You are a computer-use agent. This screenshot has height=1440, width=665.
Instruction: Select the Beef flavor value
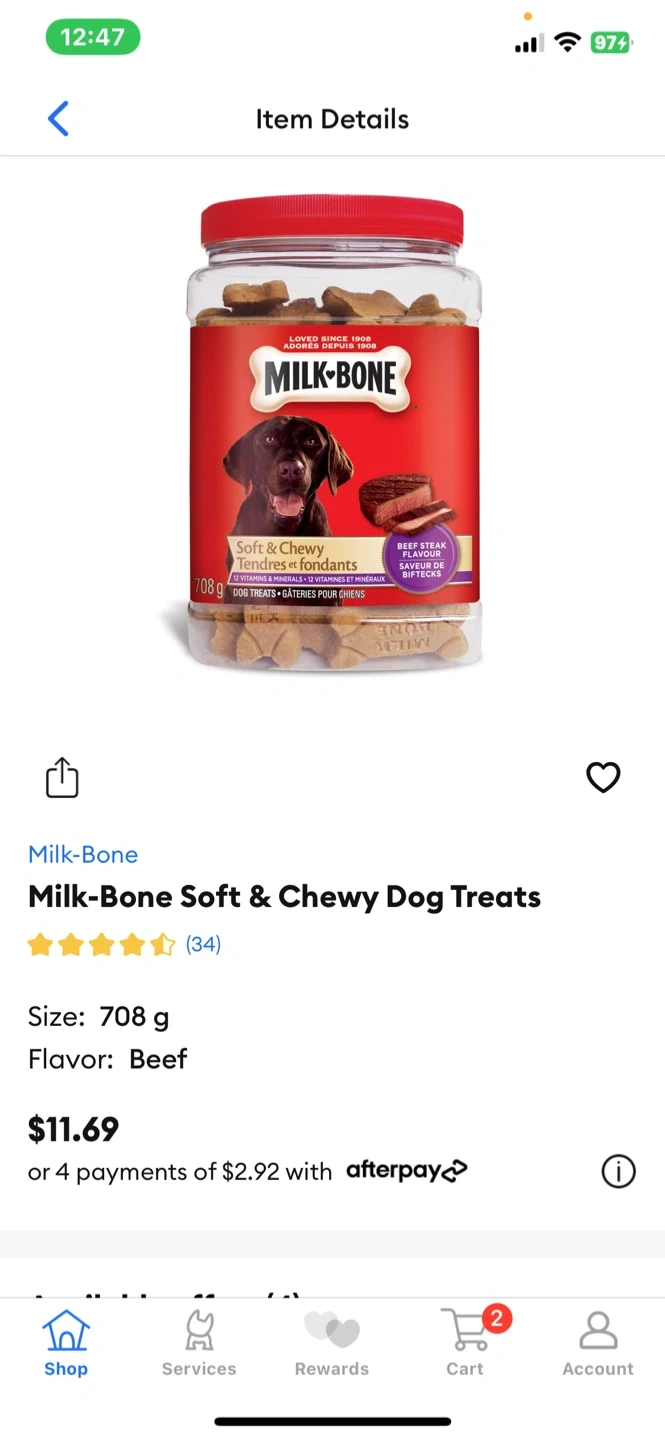158,1059
